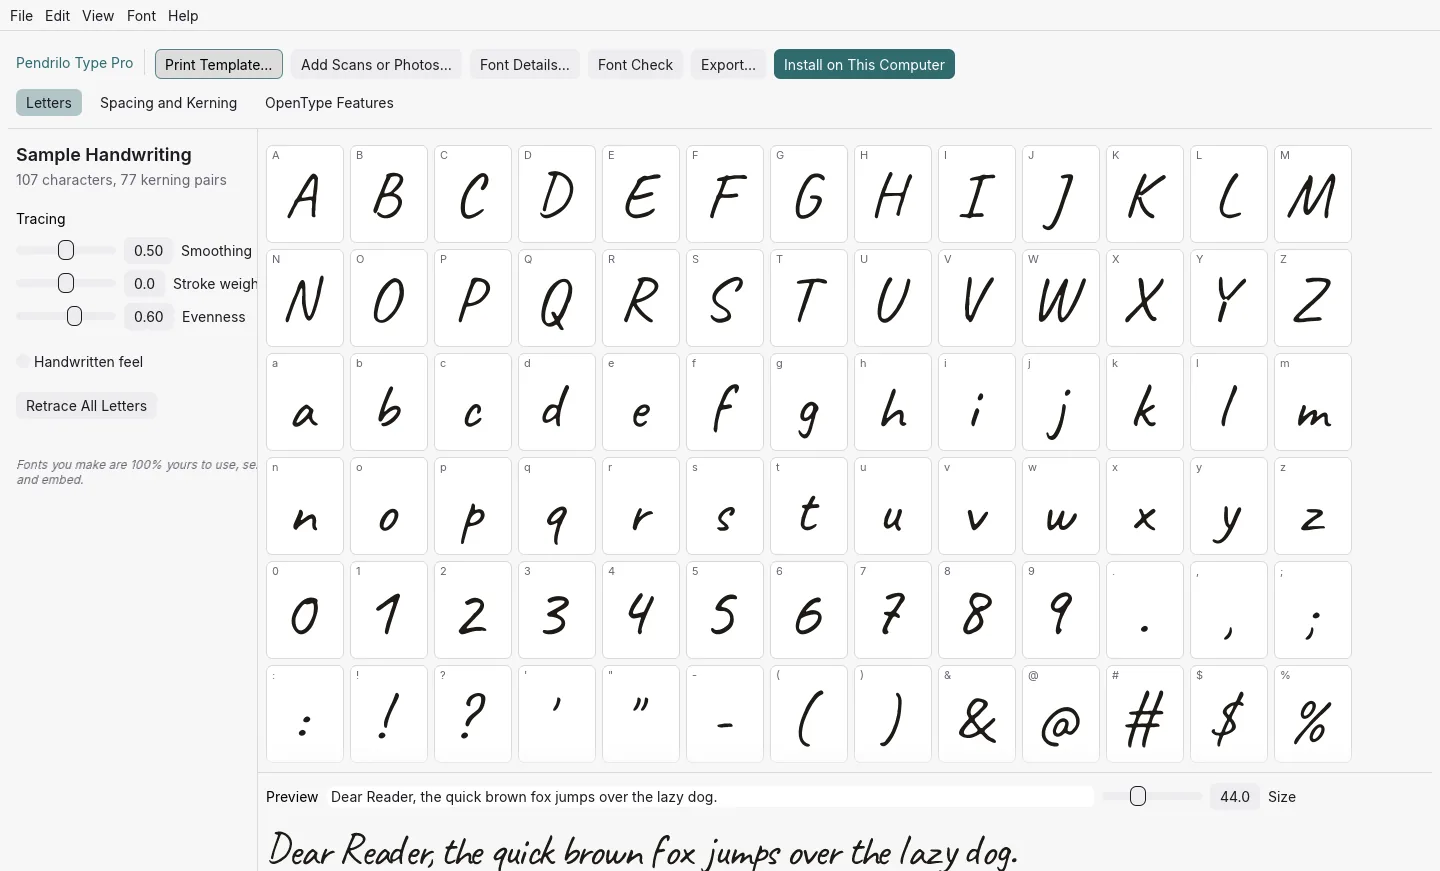Click the Size value field 44.0

tap(1235, 797)
